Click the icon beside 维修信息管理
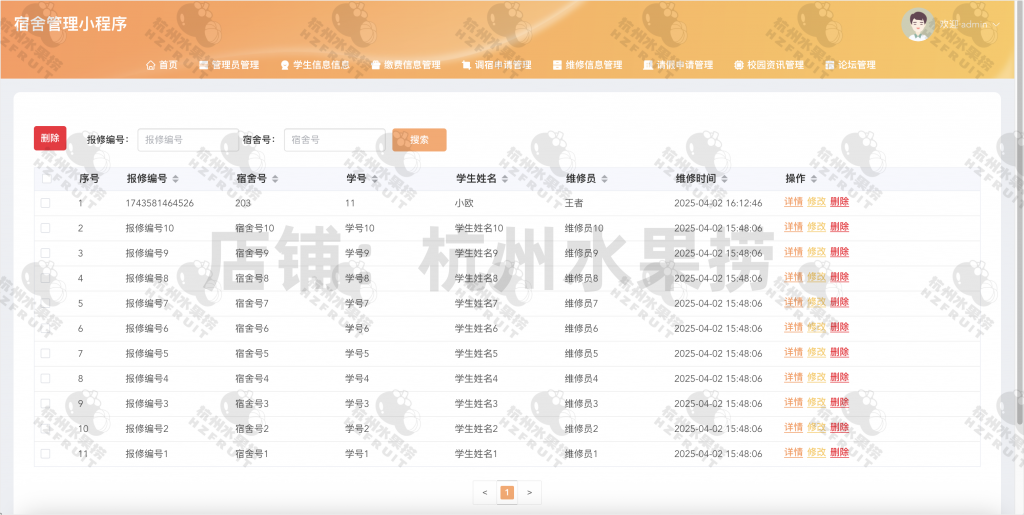Screen dimensions: 1024x515 557,65
